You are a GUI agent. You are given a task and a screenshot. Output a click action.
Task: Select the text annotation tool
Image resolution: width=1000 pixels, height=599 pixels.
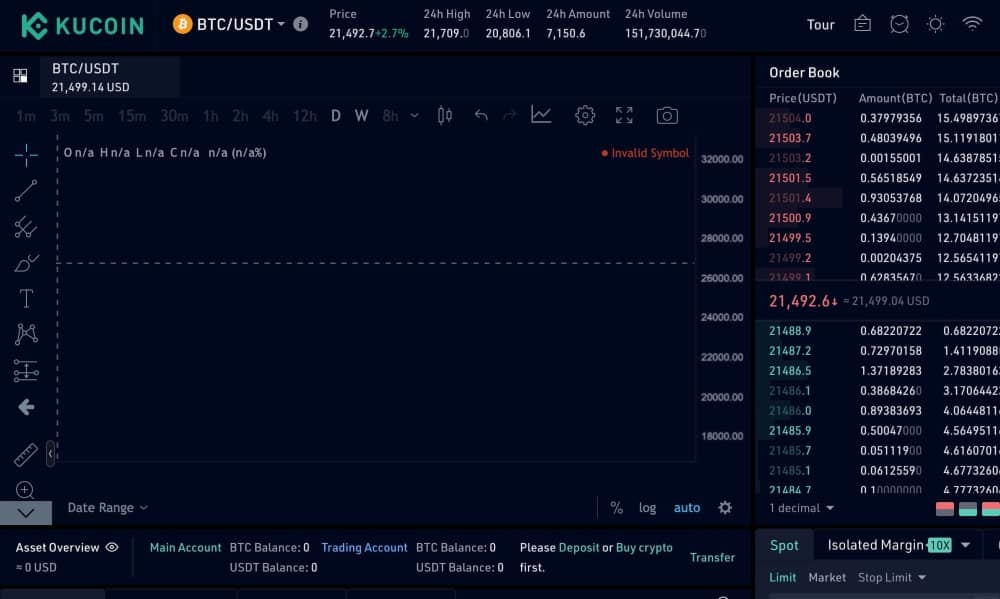(x=26, y=299)
